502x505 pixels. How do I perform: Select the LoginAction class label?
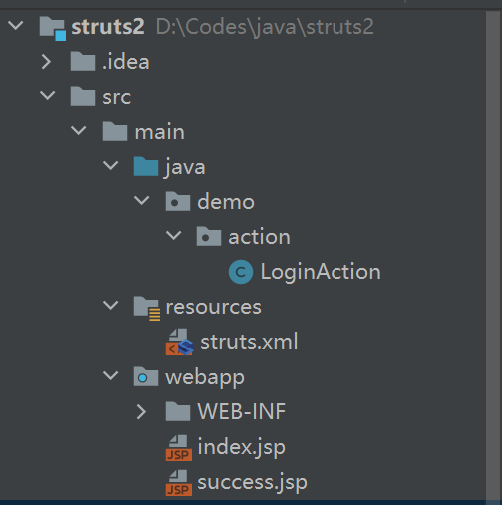(x=320, y=272)
